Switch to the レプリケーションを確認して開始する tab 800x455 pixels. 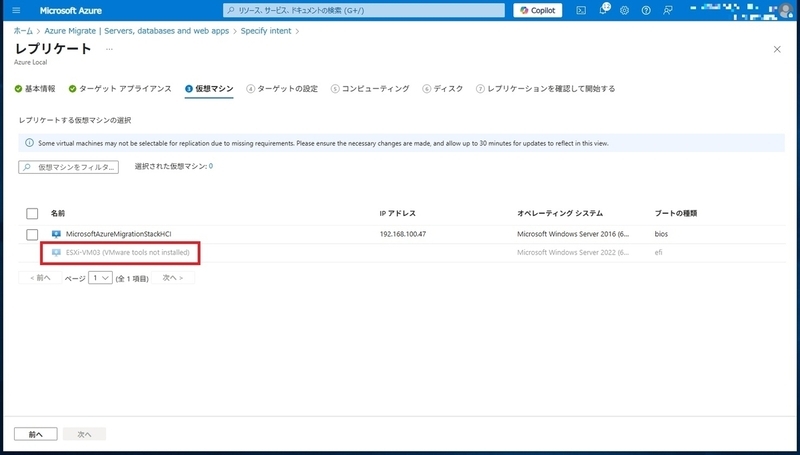tap(545, 89)
